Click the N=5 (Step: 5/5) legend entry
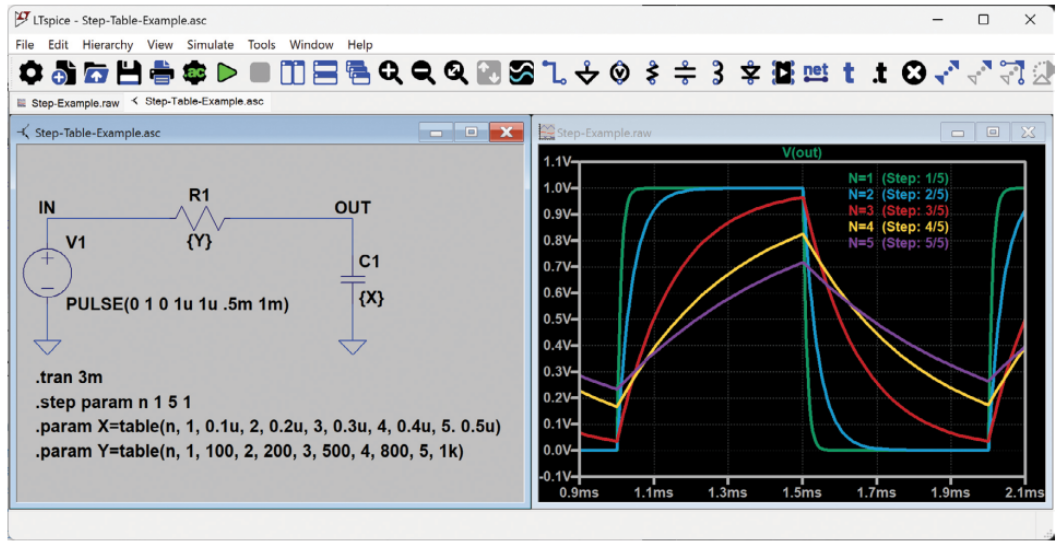 pyautogui.click(x=897, y=242)
